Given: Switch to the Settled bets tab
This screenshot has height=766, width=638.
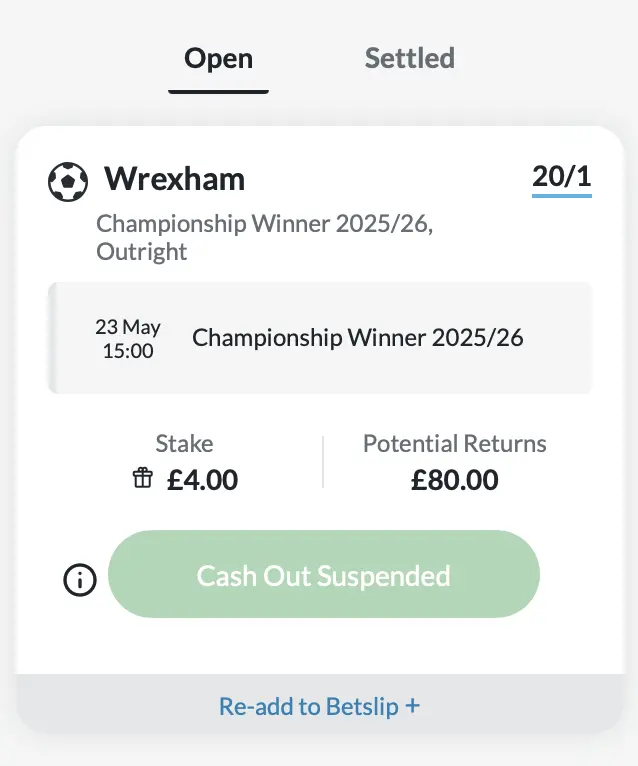Looking at the screenshot, I should coord(409,58).
